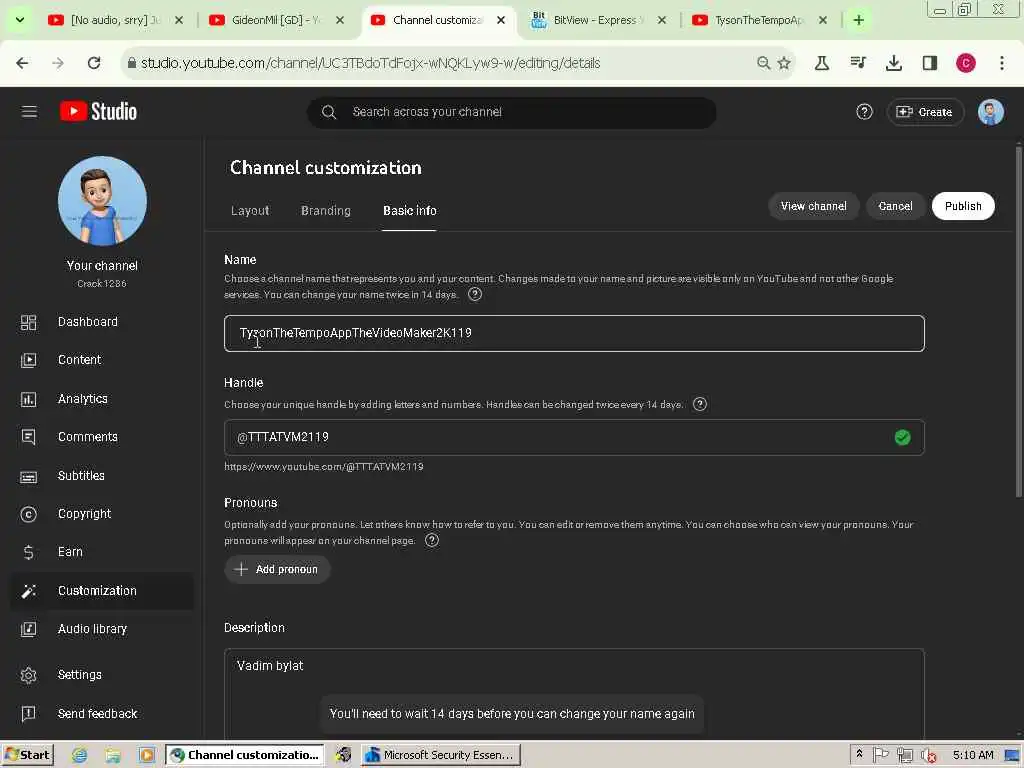The image size is (1024, 768).
Task: Click the Settings gear icon
Action: [28, 675]
